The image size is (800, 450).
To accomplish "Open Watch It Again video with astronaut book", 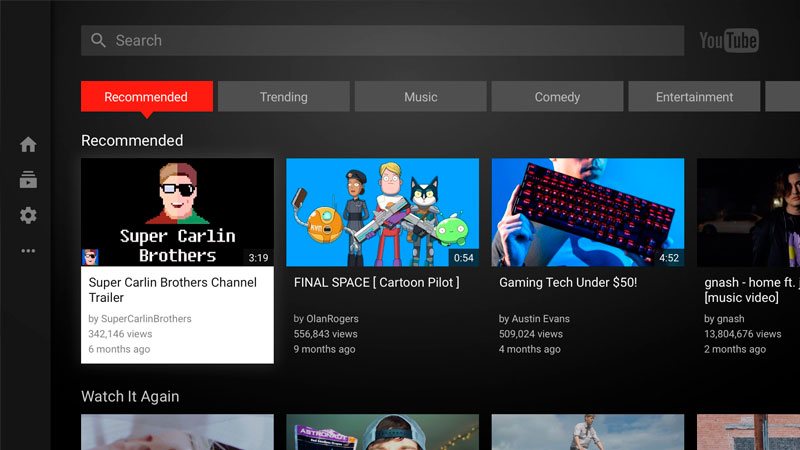I will click(382, 432).
